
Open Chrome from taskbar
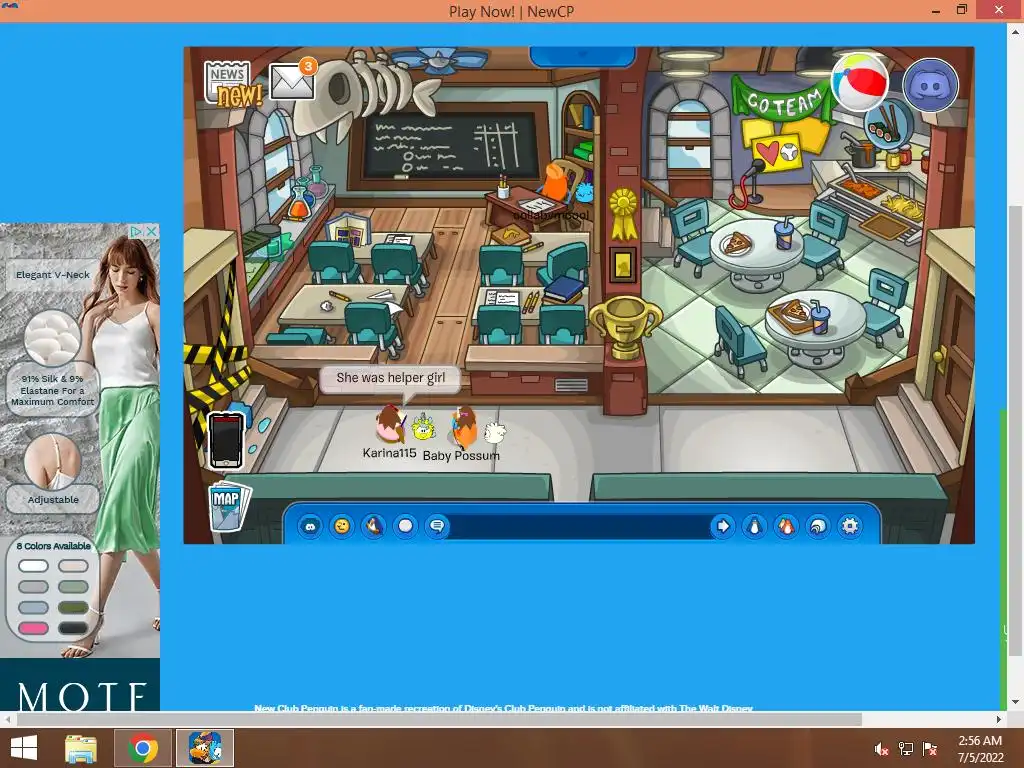click(142, 748)
